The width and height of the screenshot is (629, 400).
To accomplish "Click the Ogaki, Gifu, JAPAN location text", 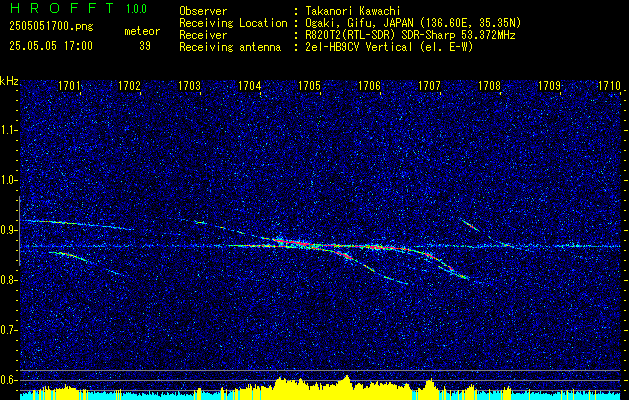I will [413, 23].
